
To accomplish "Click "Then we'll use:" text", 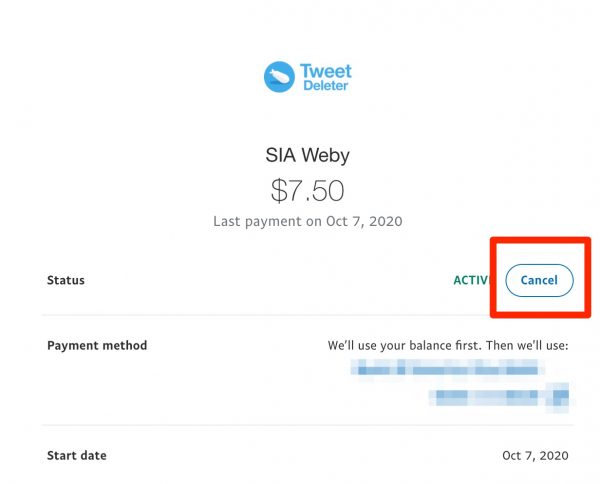I will point(519,345).
